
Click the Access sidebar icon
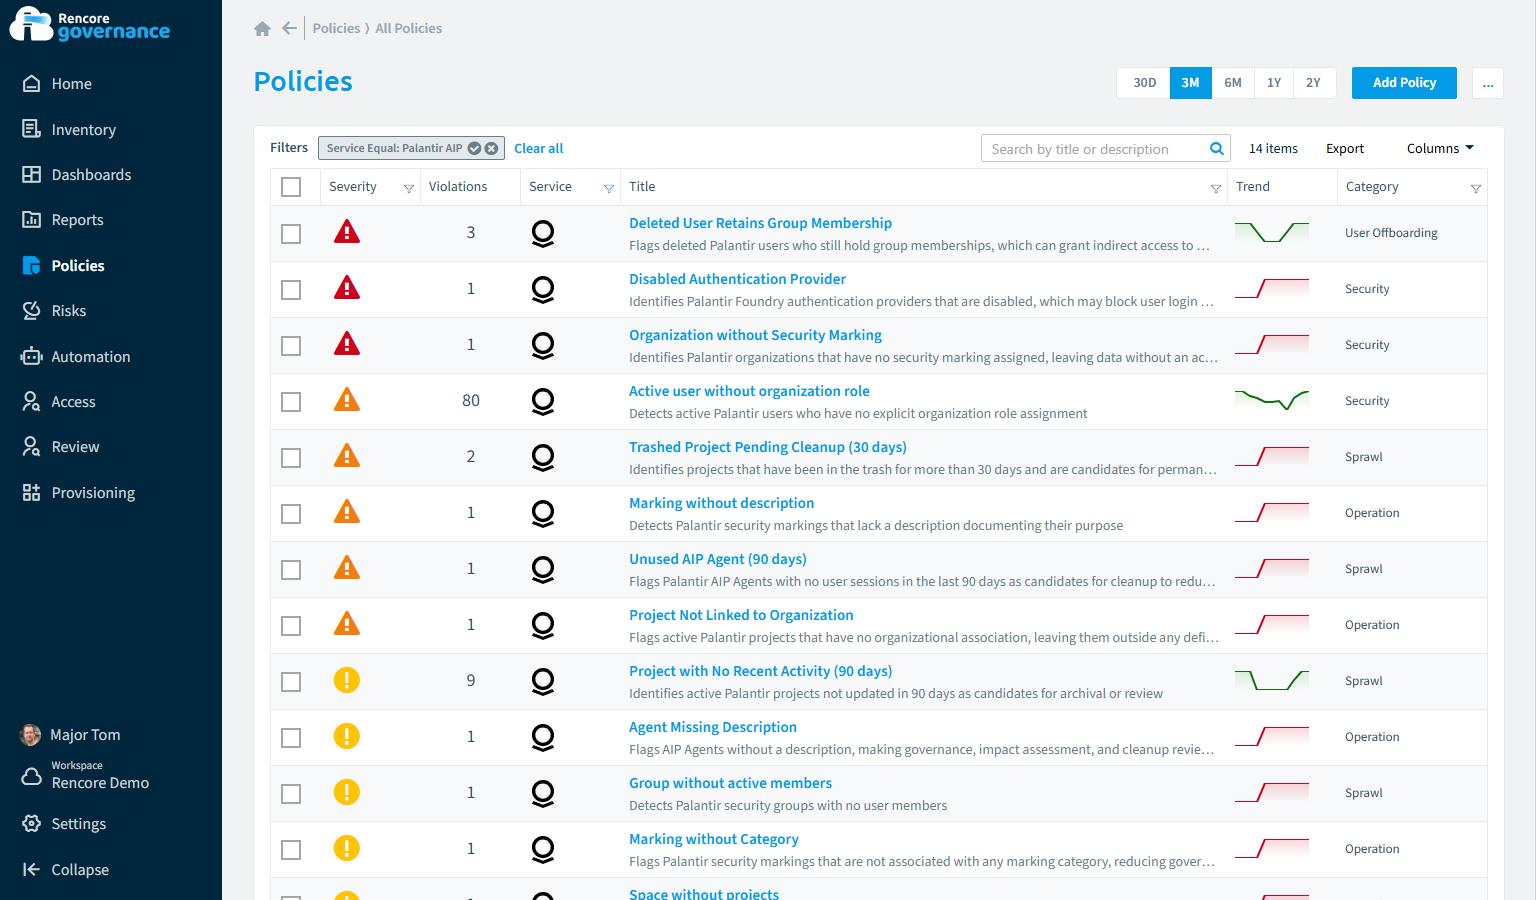tap(32, 402)
